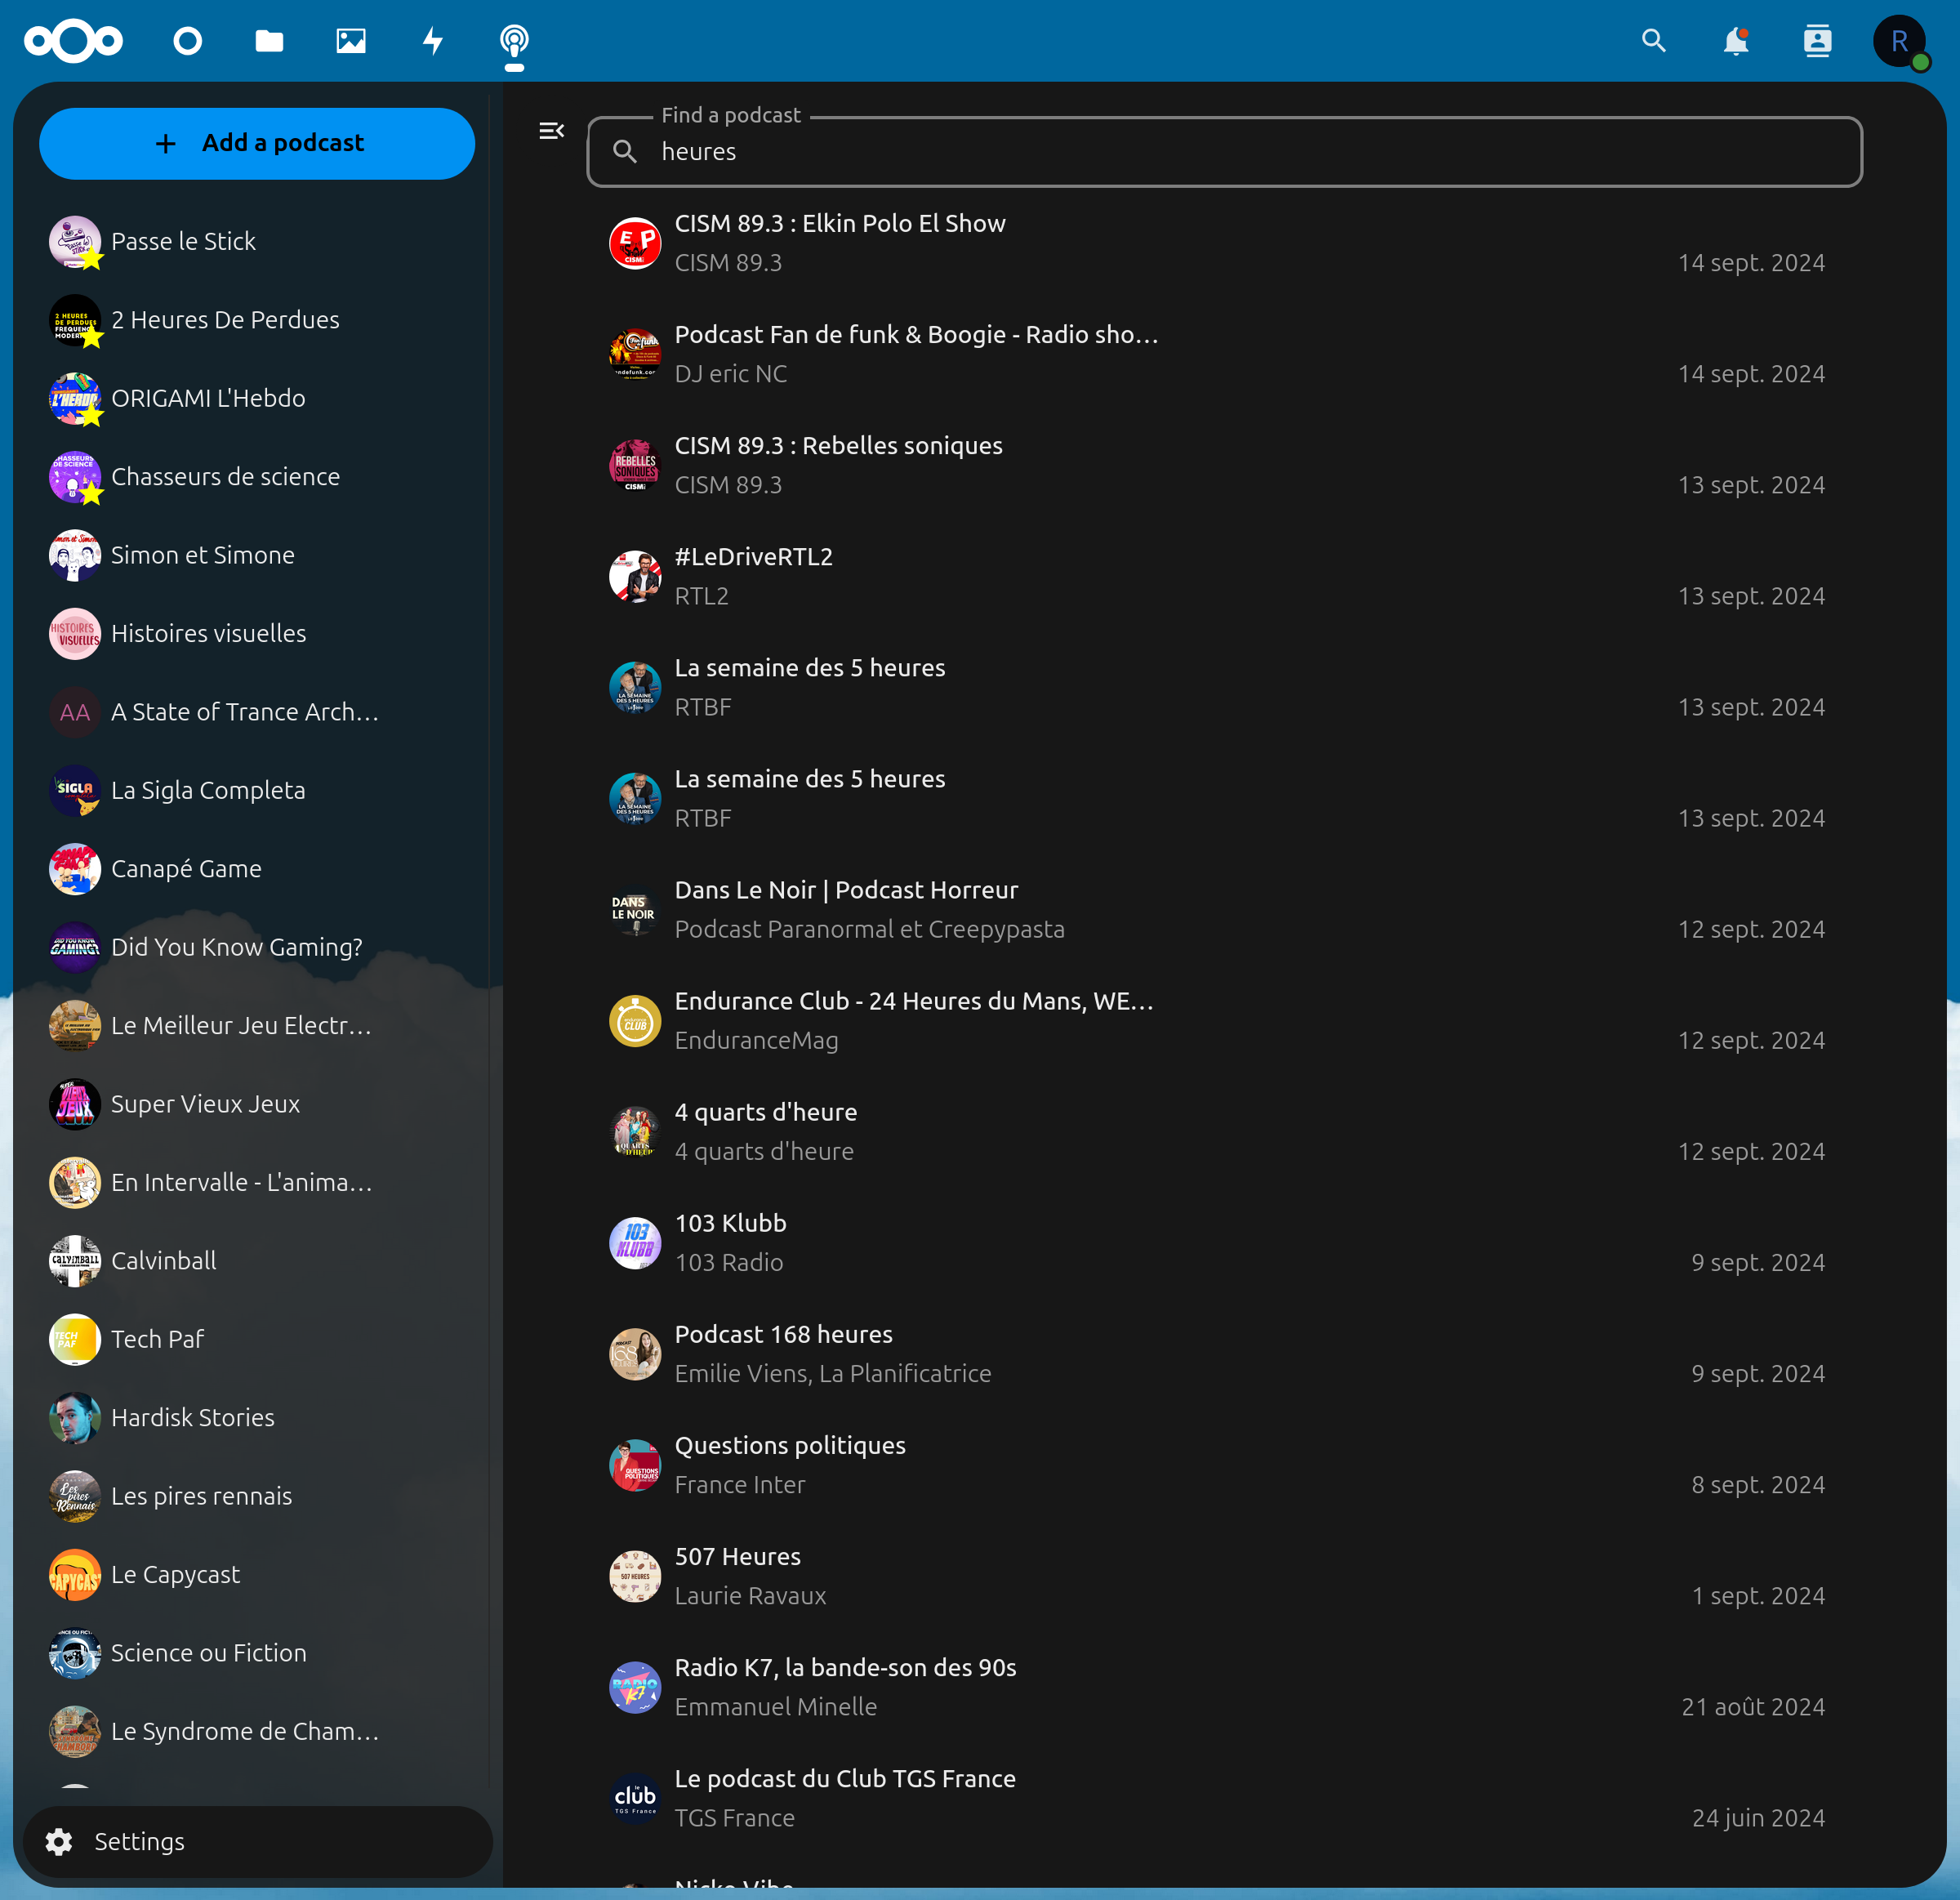Focus the Find a podcast search field

tap(1224, 152)
